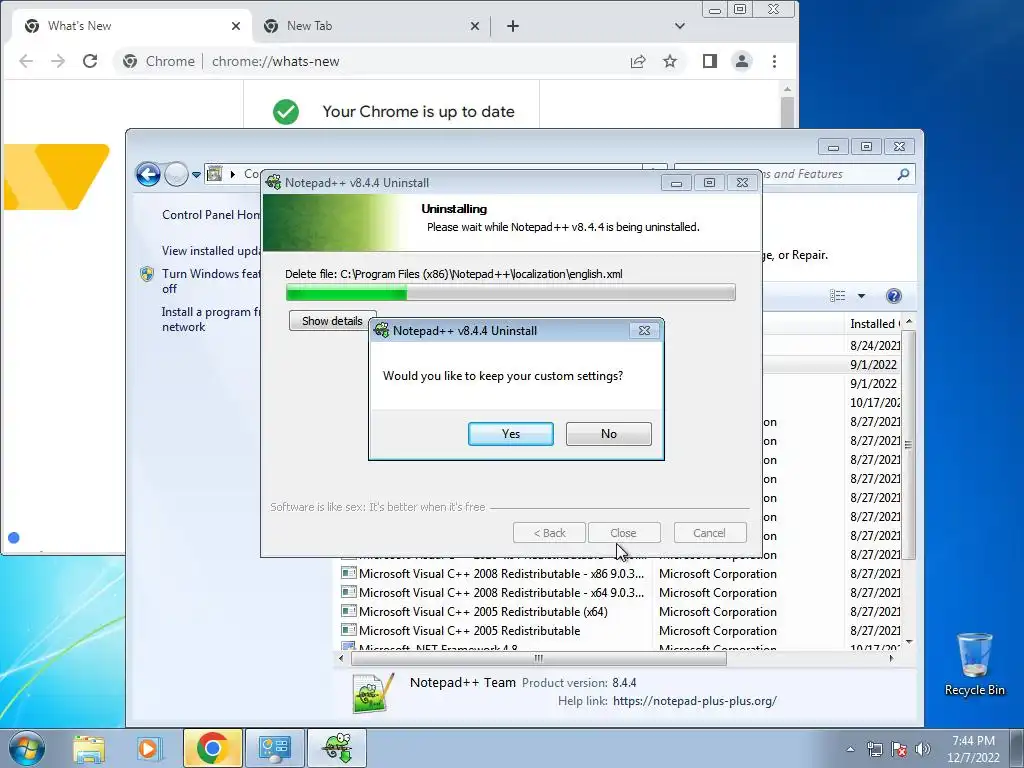1024x768 pixels.
Task: Click the Programs and Features search magnifier
Action: tap(903, 174)
